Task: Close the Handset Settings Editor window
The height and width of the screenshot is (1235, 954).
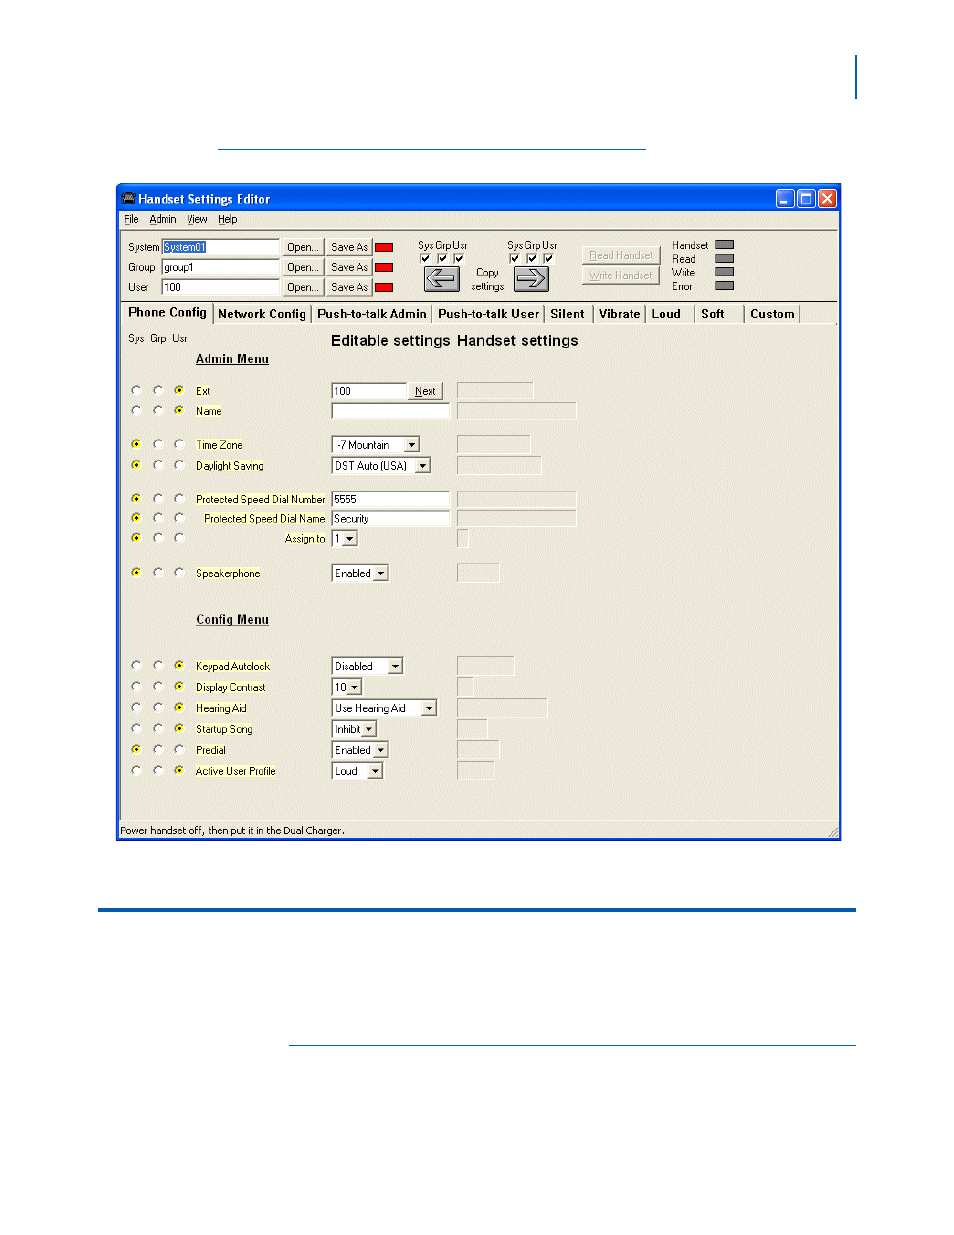Action: pos(827,198)
